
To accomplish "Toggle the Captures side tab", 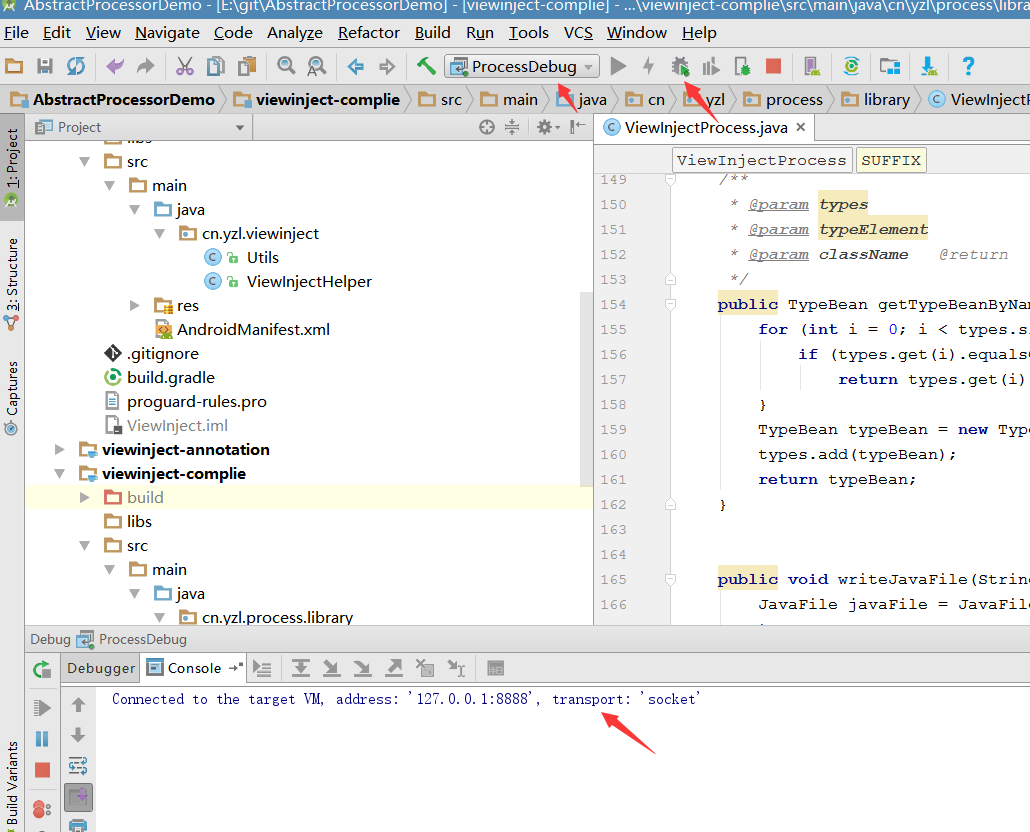I will coord(12,398).
